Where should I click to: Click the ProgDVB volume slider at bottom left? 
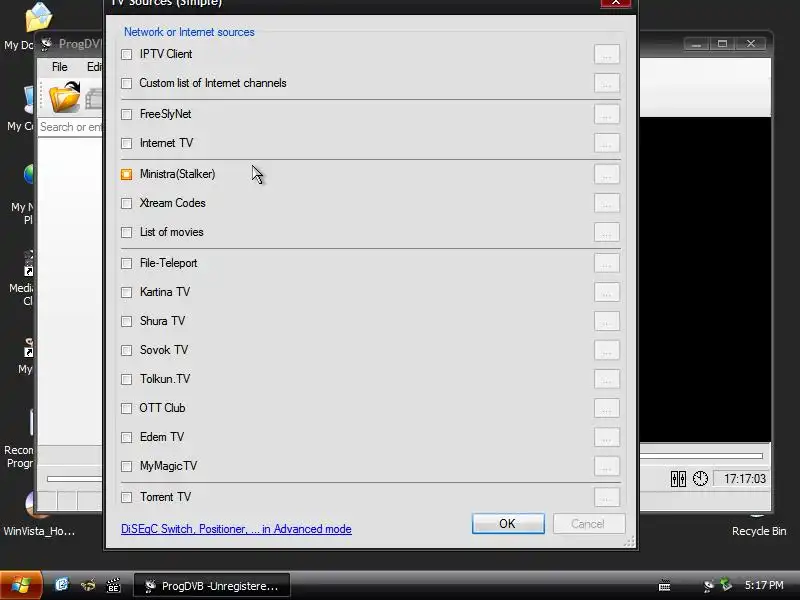click(x=74, y=479)
